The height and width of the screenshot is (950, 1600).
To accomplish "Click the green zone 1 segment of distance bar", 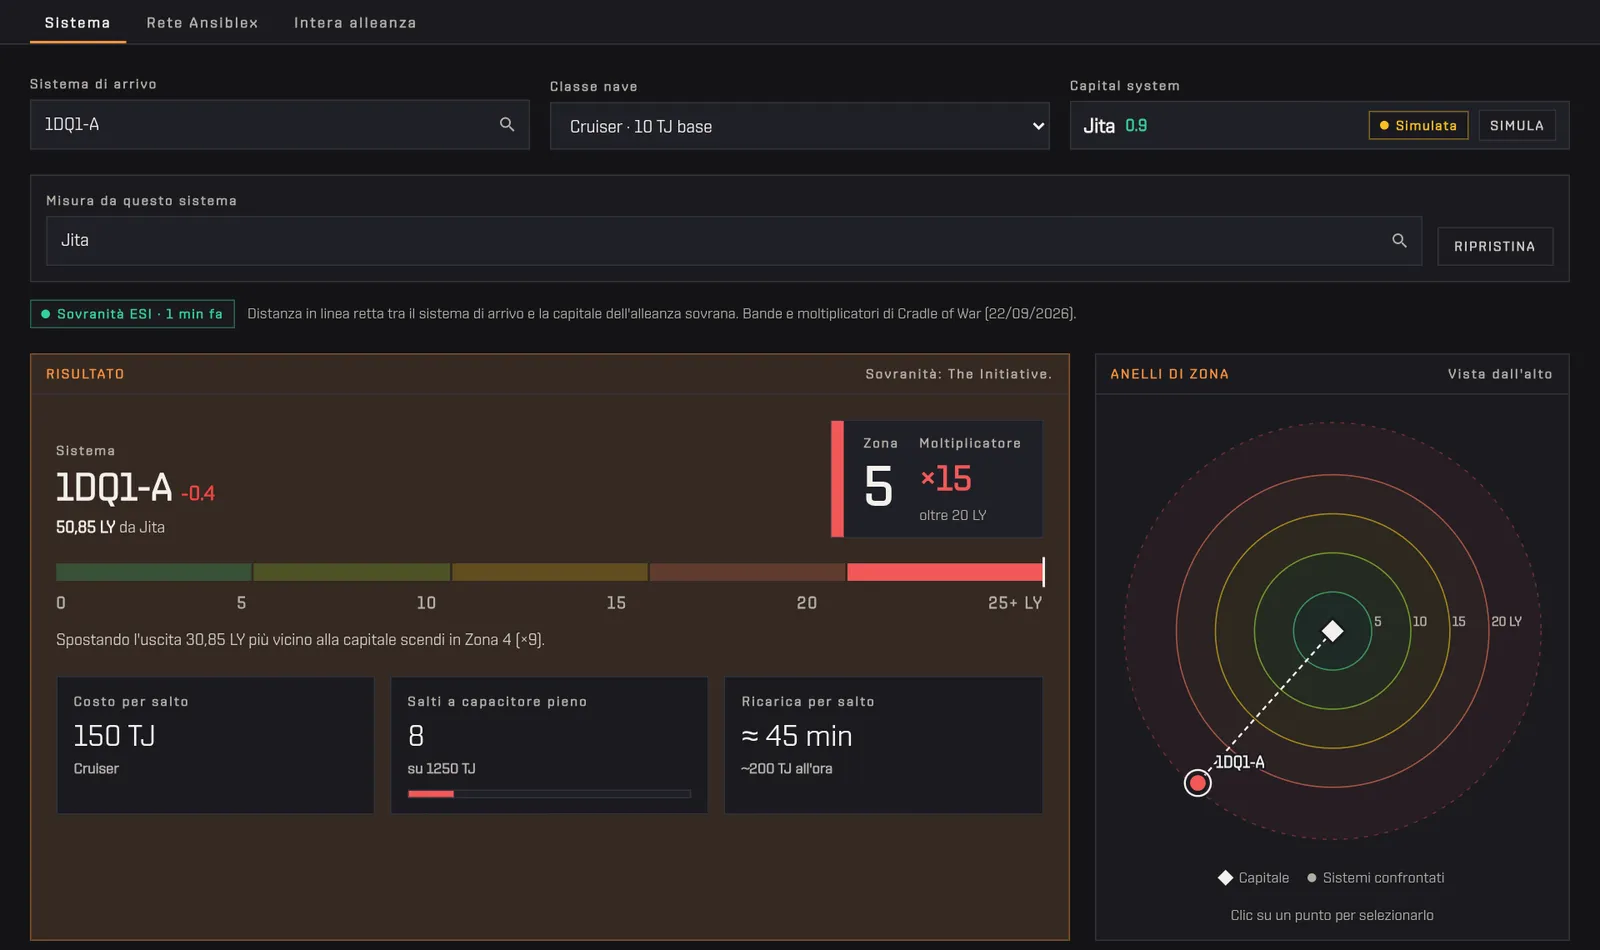I will click(x=153, y=572).
